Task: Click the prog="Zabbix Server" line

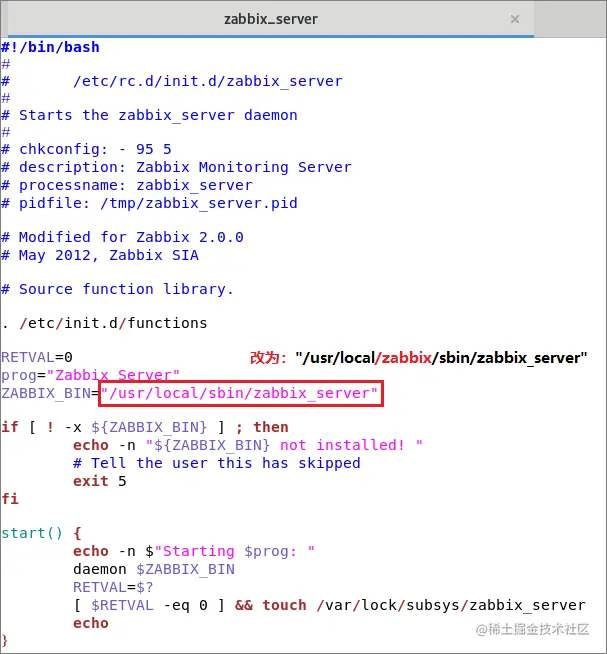Action: click(x=91, y=375)
